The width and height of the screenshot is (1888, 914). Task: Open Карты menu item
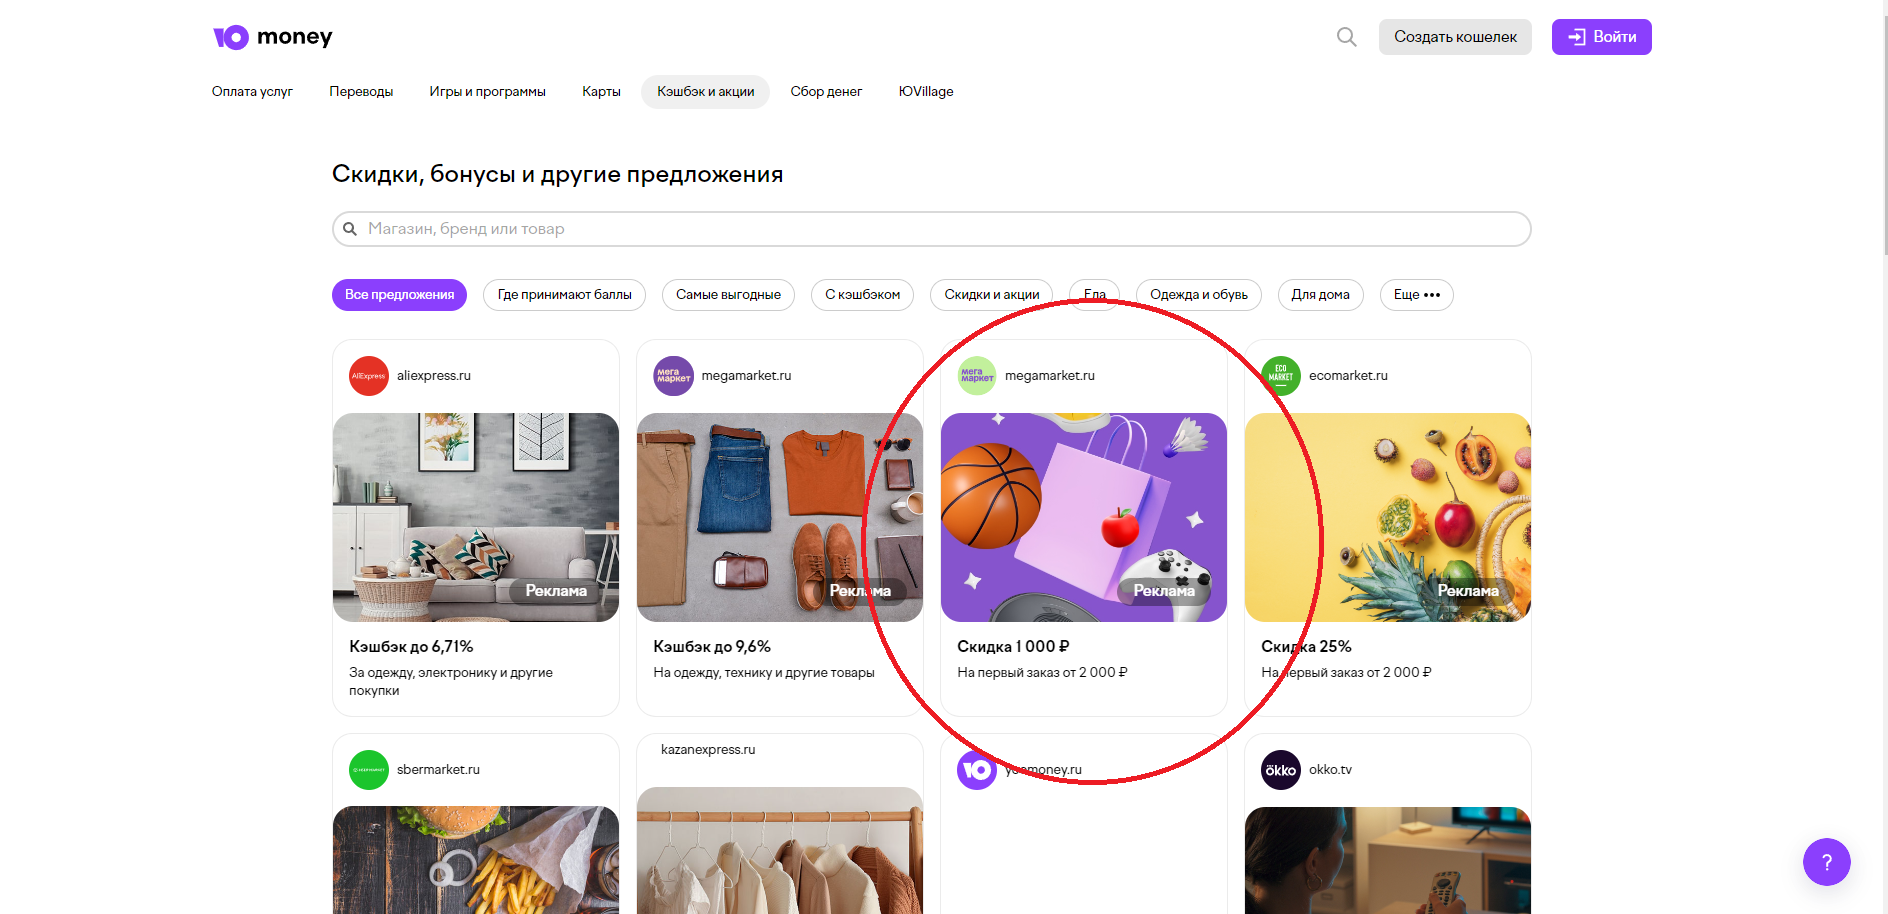point(601,92)
